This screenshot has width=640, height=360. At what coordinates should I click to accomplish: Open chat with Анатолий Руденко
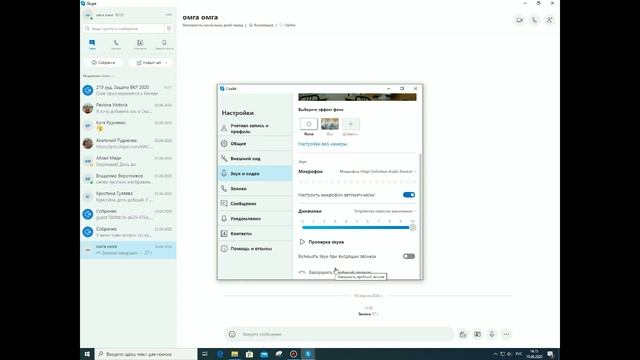(128, 143)
